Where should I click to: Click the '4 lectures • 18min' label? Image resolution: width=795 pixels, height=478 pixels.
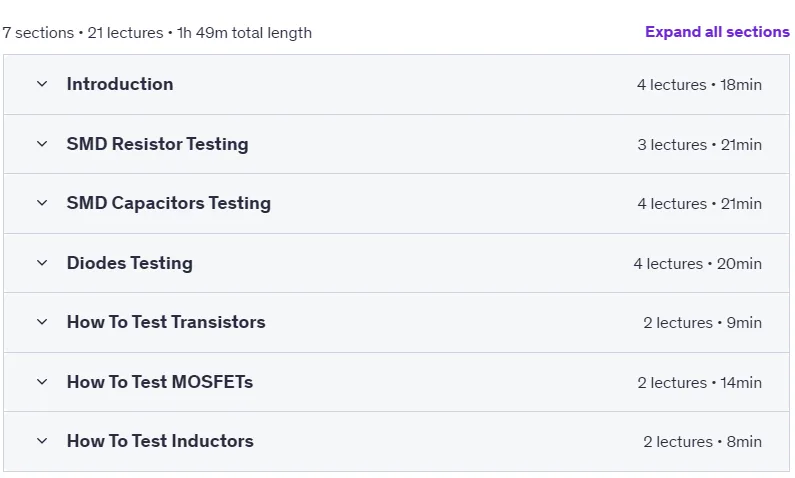click(699, 85)
